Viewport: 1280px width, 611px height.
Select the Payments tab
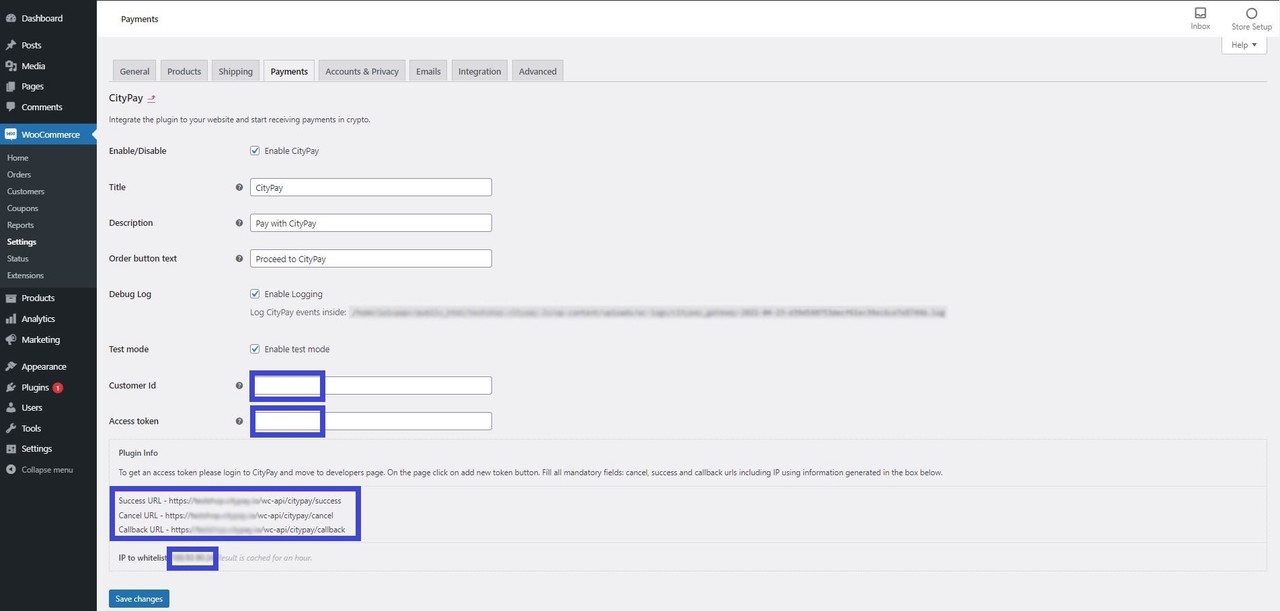click(x=289, y=71)
